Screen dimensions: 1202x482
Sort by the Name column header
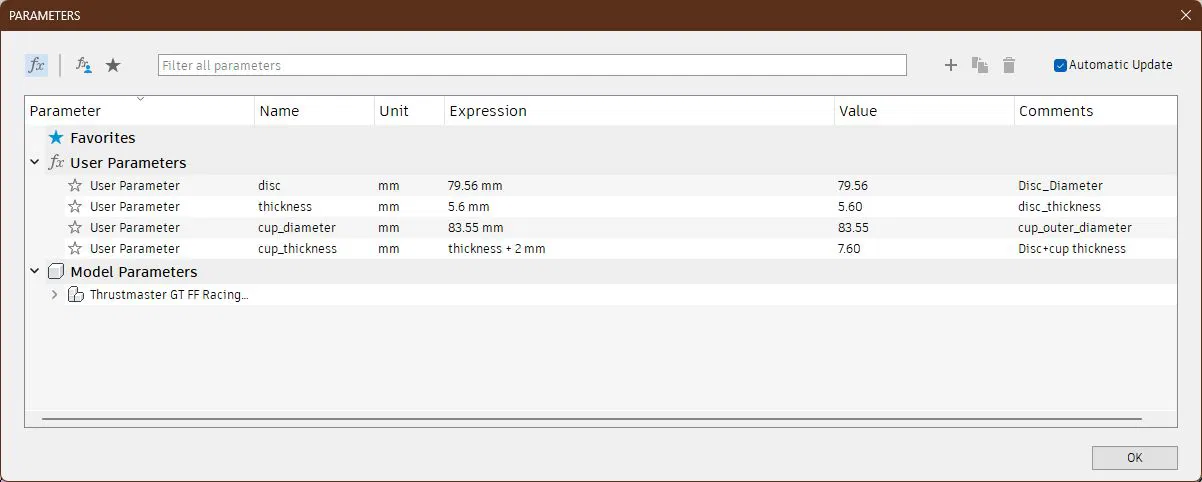(x=315, y=111)
